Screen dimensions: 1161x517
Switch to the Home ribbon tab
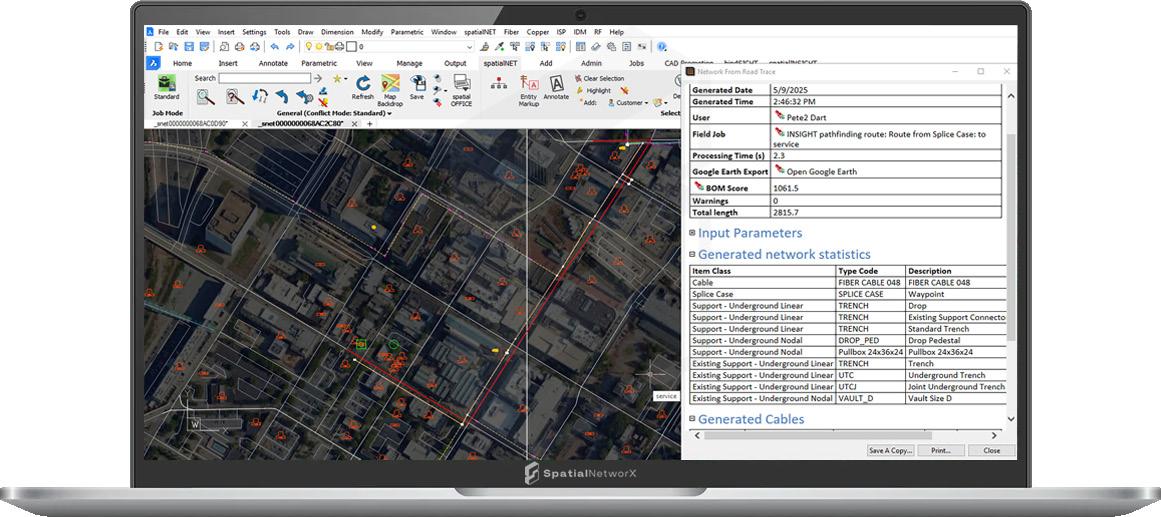182,64
